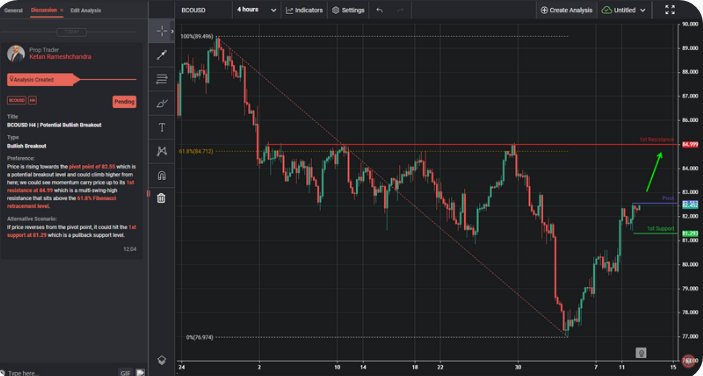
Task: Switch to the General tab
Action: click(13, 10)
